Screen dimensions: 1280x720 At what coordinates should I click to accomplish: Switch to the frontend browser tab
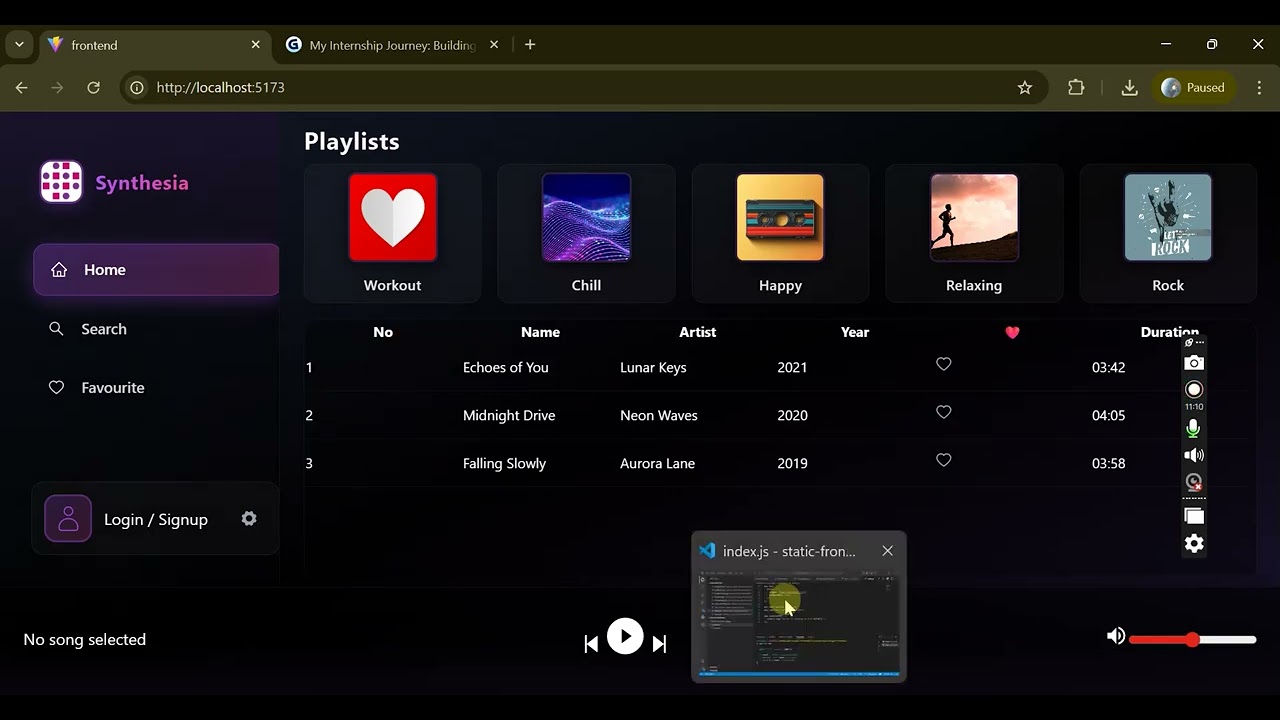click(154, 45)
